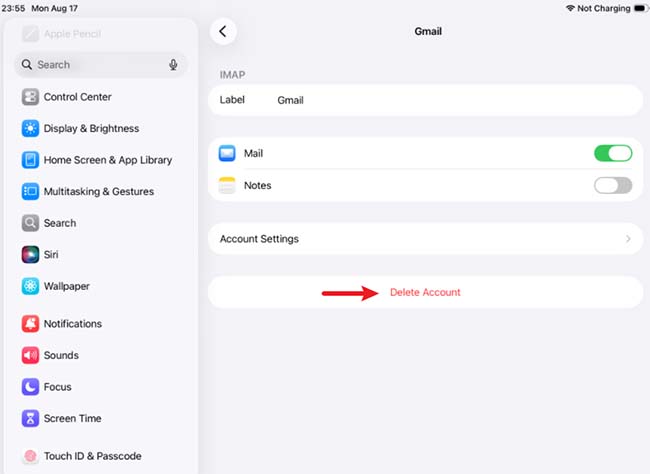650x474 pixels.
Task: Tap the back chevron button
Action: click(x=223, y=31)
